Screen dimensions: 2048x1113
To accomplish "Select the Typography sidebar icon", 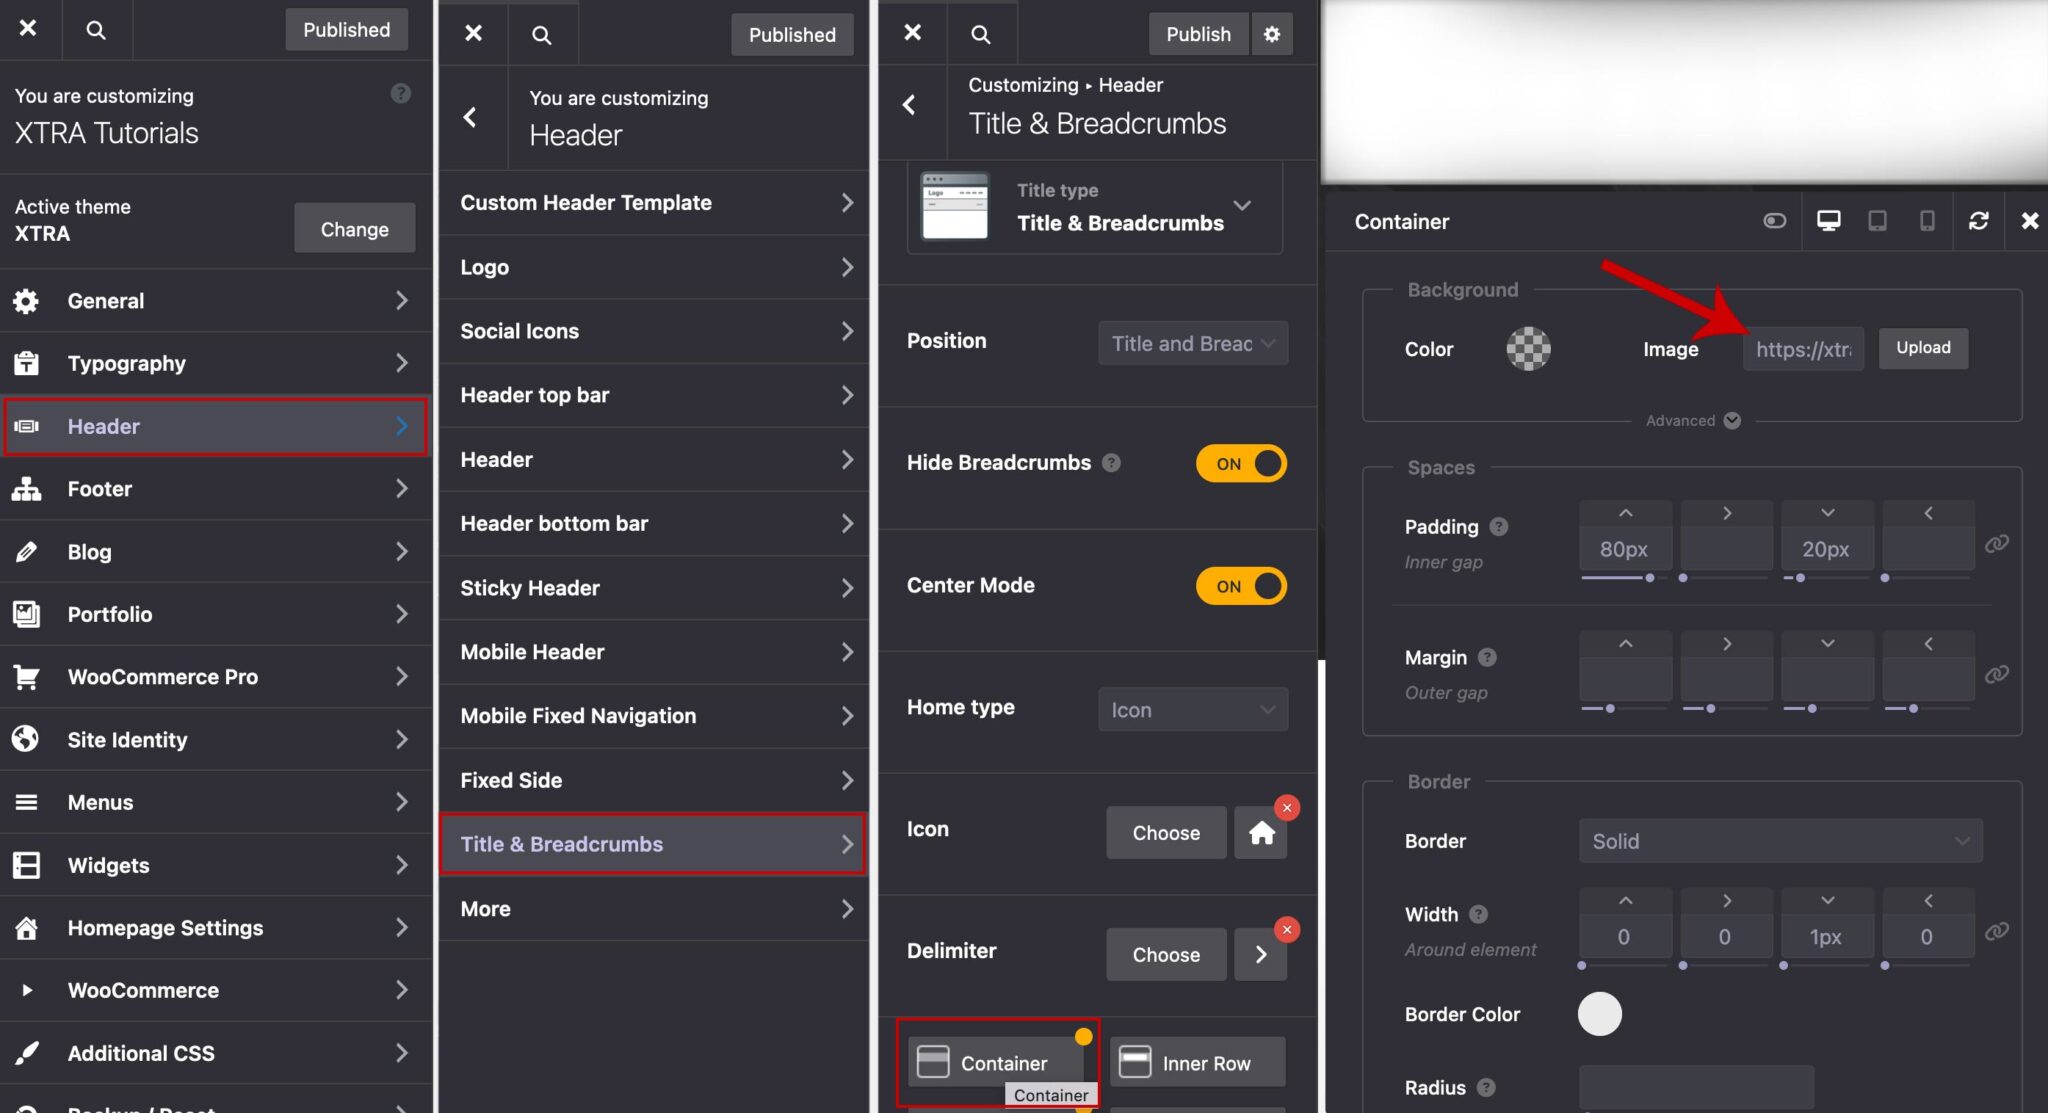I will tap(26, 363).
